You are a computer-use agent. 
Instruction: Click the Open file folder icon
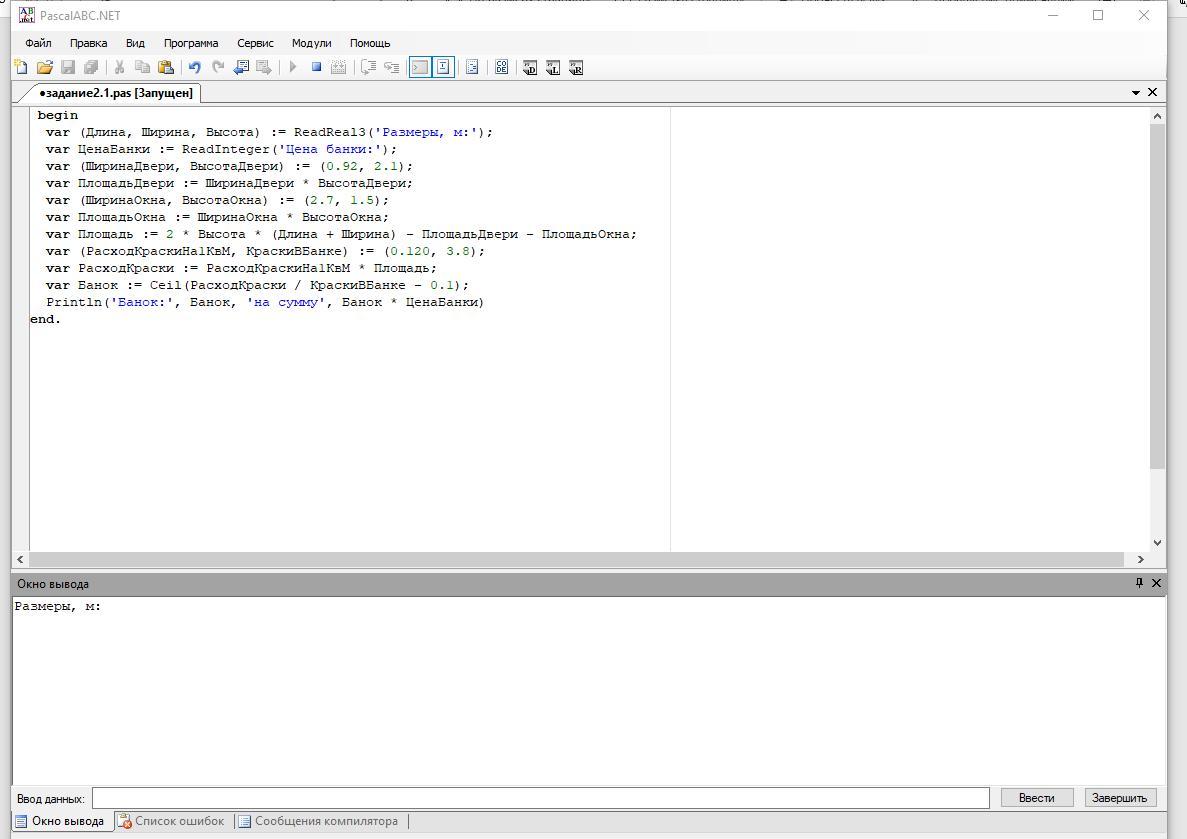pyautogui.click(x=44, y=67)
